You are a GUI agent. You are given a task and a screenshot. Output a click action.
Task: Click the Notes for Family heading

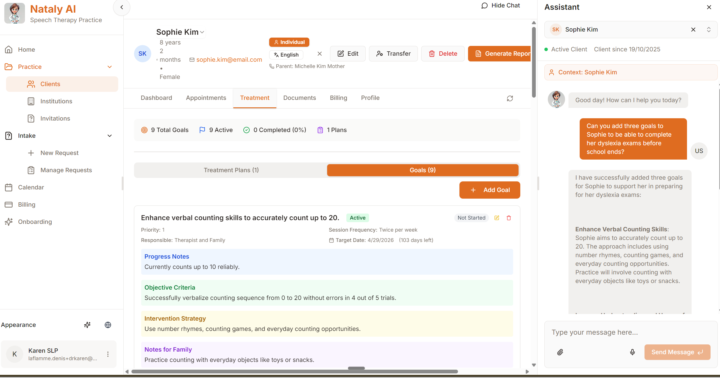click(168, 350)
